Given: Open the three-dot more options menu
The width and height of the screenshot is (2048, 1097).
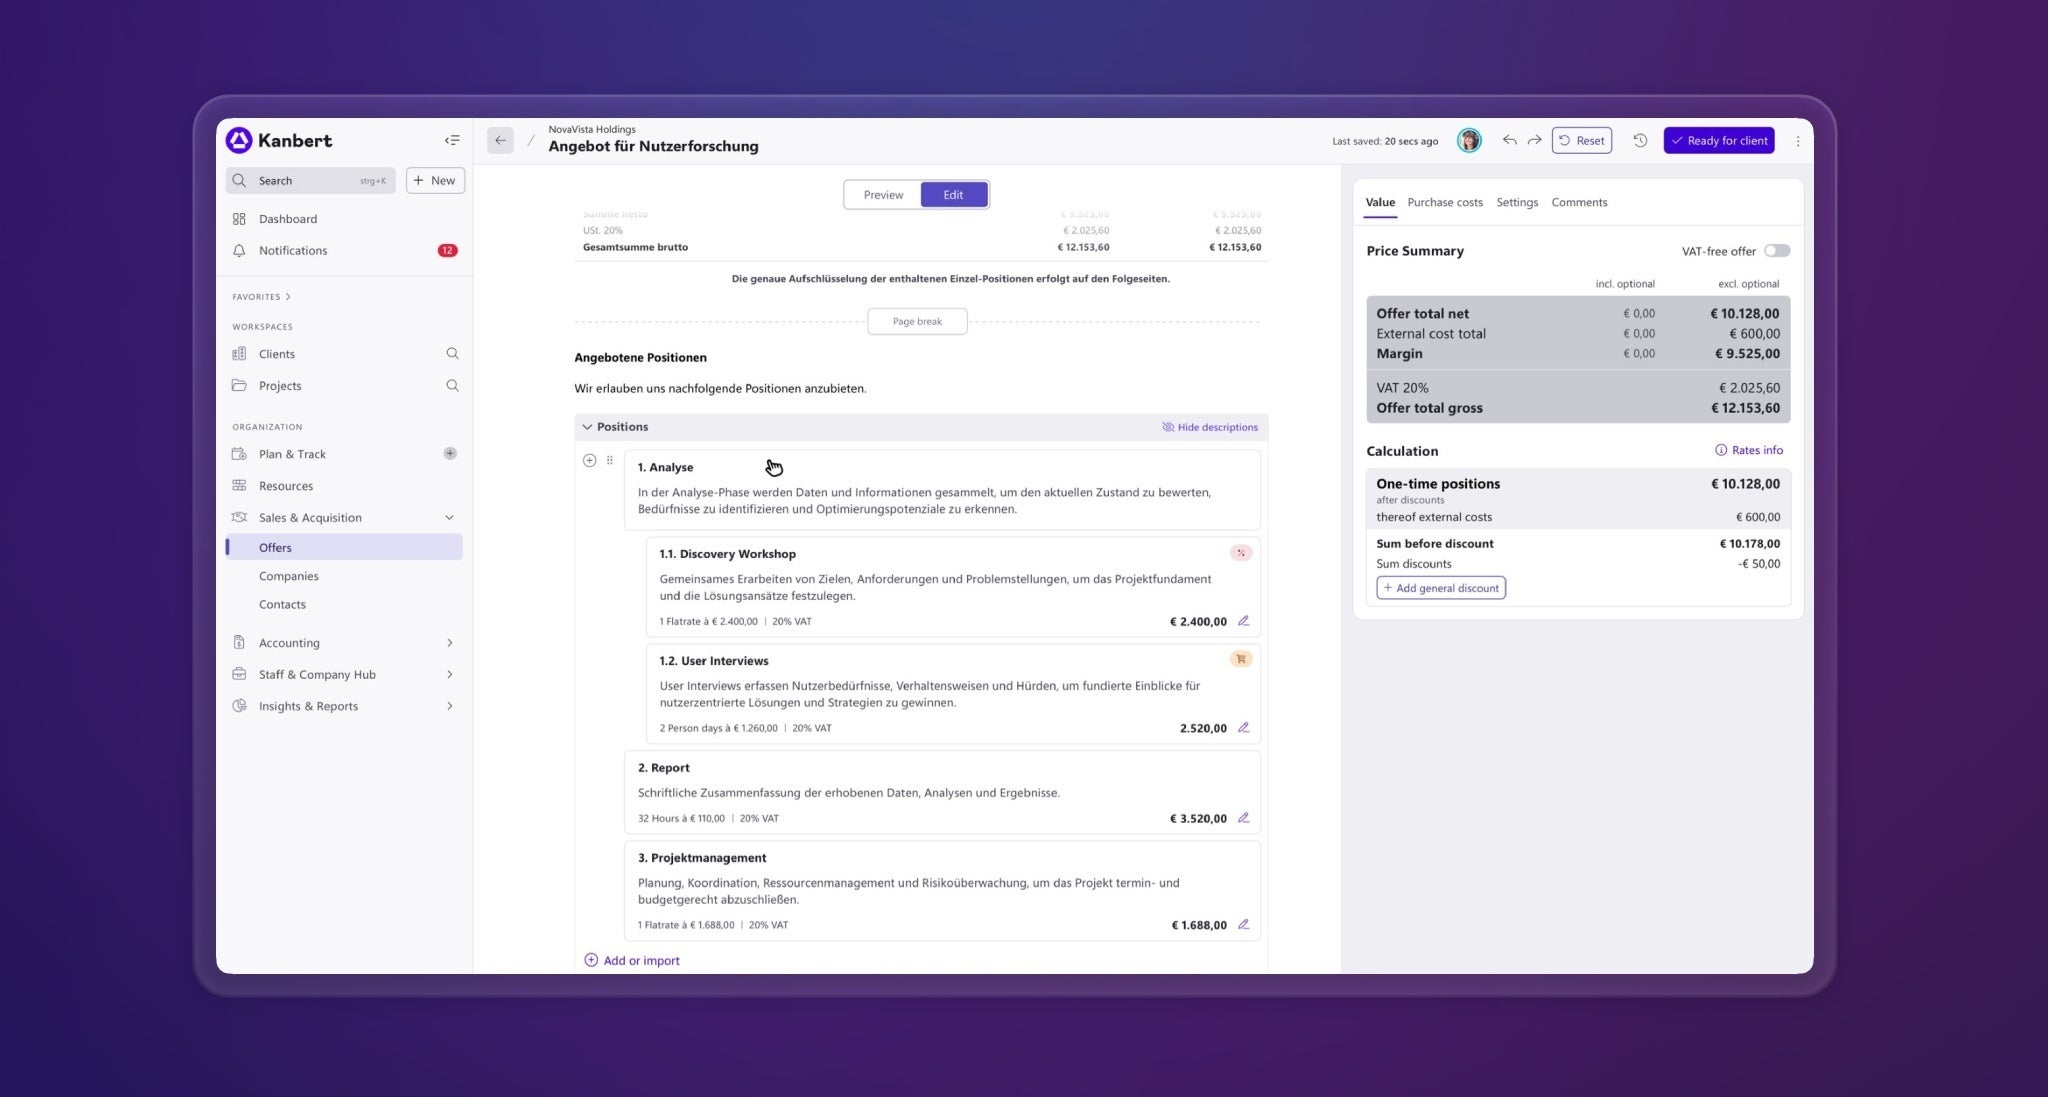Looking at the screenshot, I should 1797,141.
